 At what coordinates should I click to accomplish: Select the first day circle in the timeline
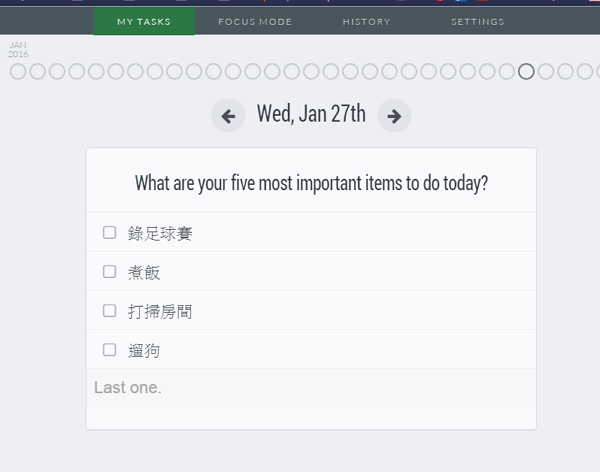(x=18, y=72)
